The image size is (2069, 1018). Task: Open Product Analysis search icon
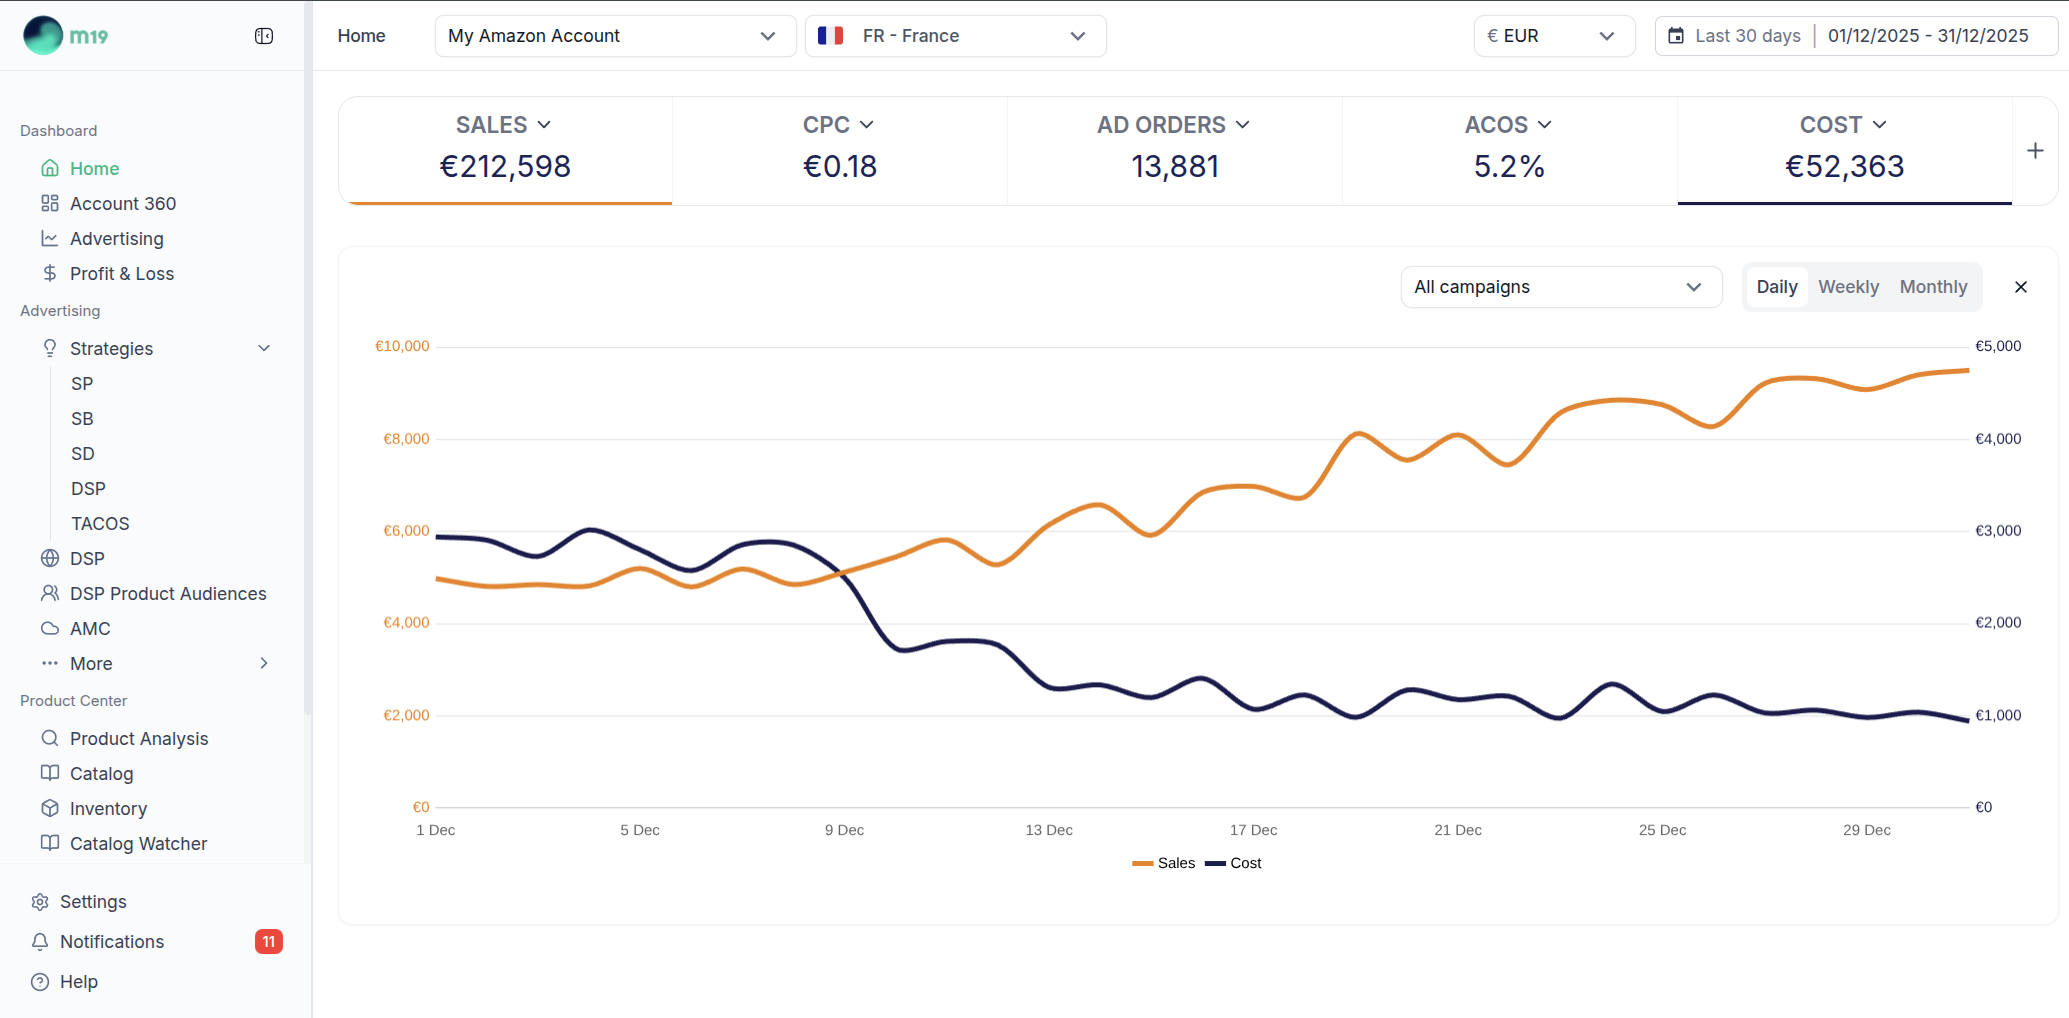49,738
